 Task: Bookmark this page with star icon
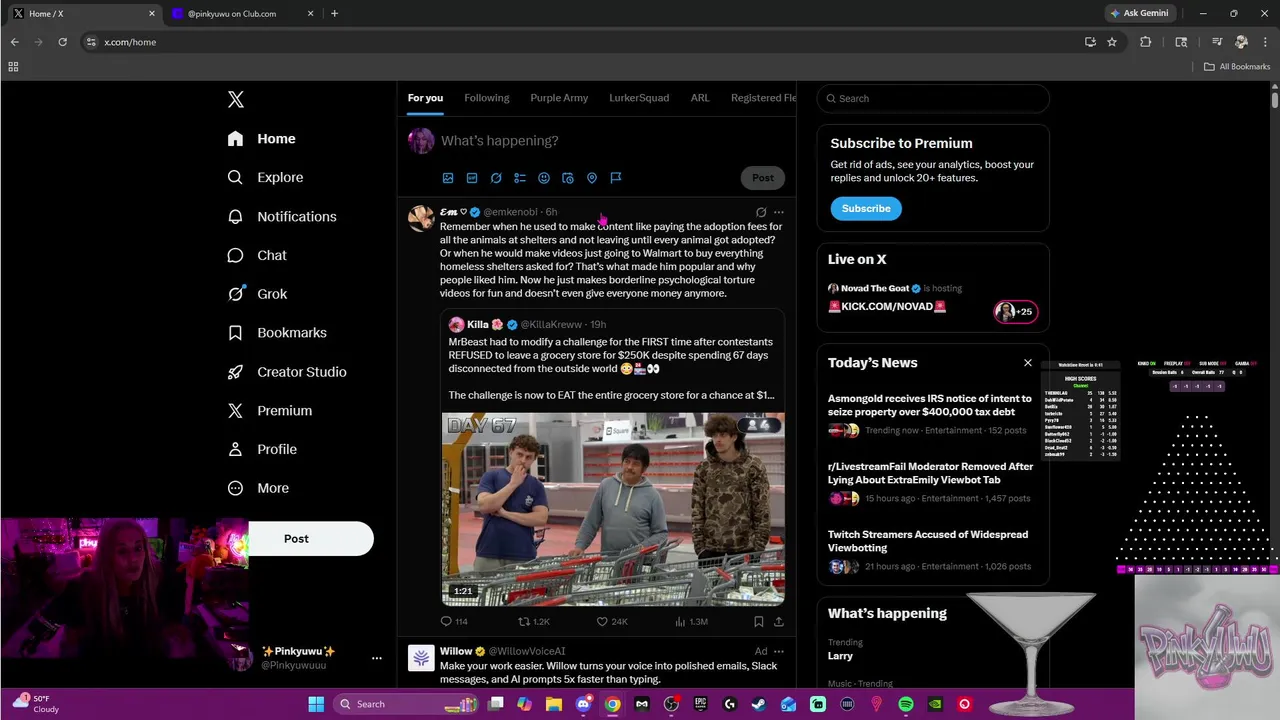[1111, 42]
